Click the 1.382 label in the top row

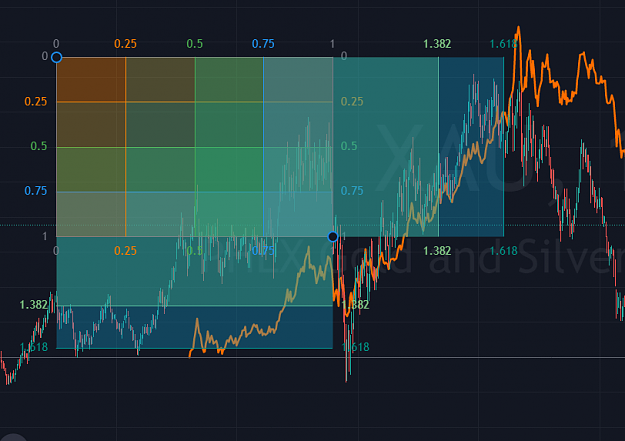tap(437, 44)
